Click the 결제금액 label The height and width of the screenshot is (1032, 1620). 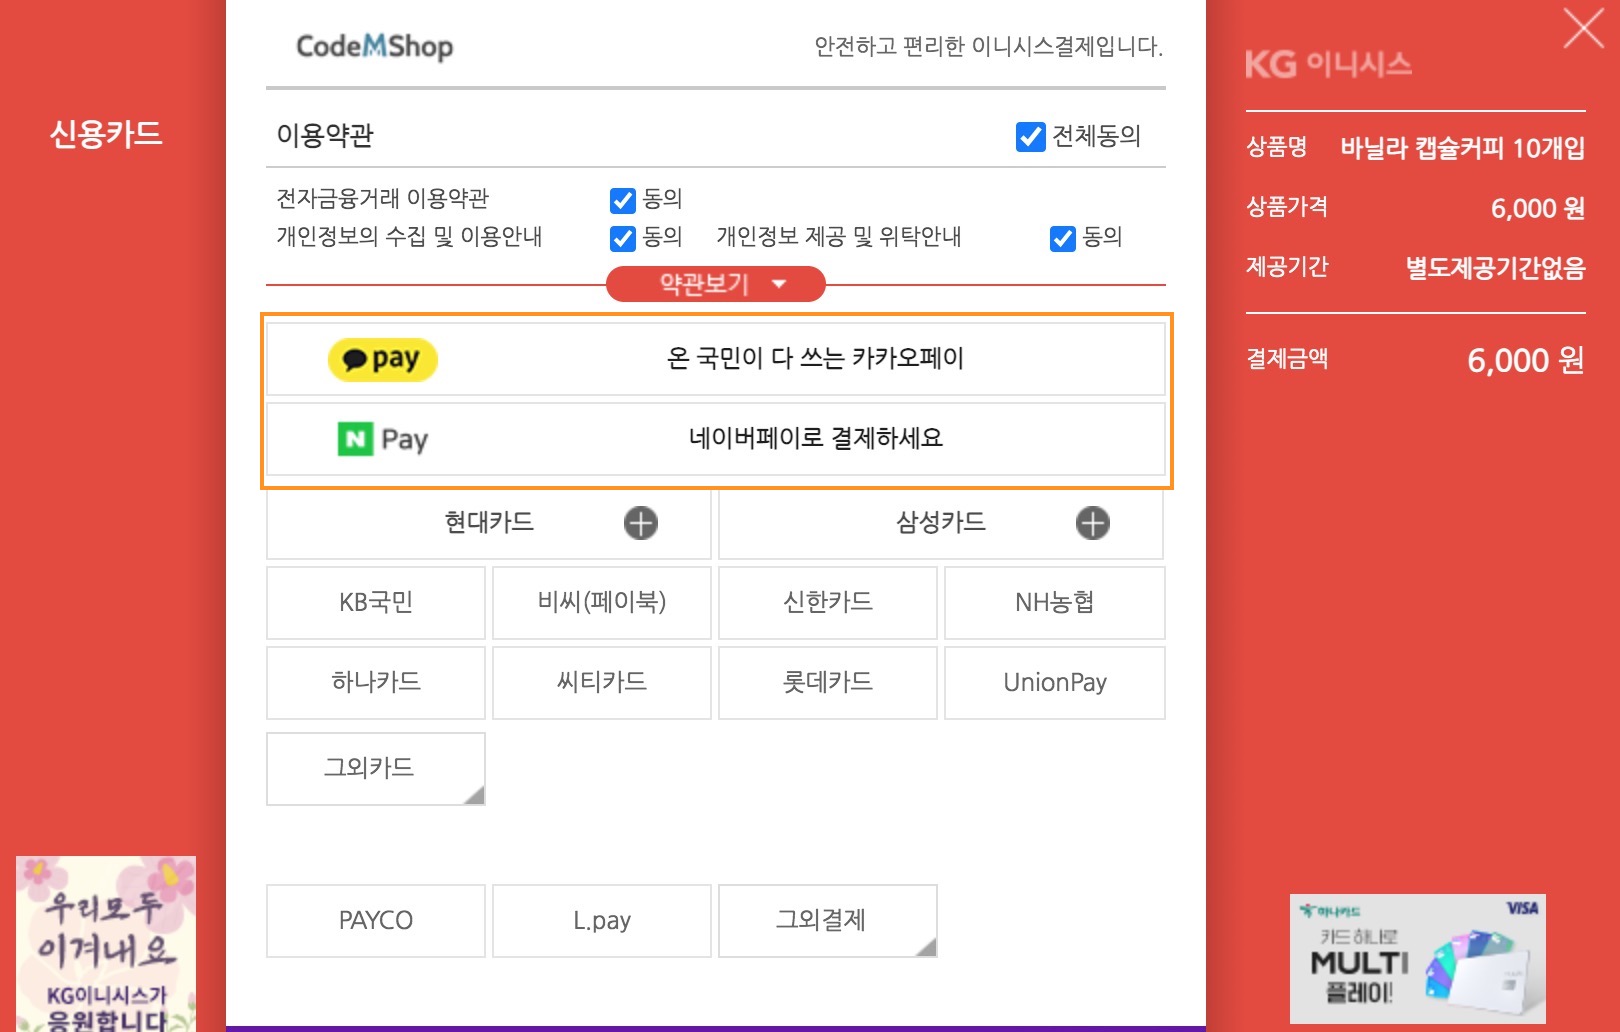[x=1287, y=359]
